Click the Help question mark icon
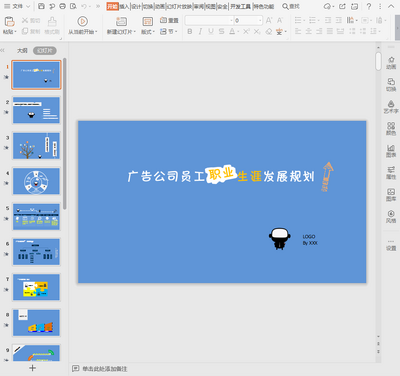 369,6
